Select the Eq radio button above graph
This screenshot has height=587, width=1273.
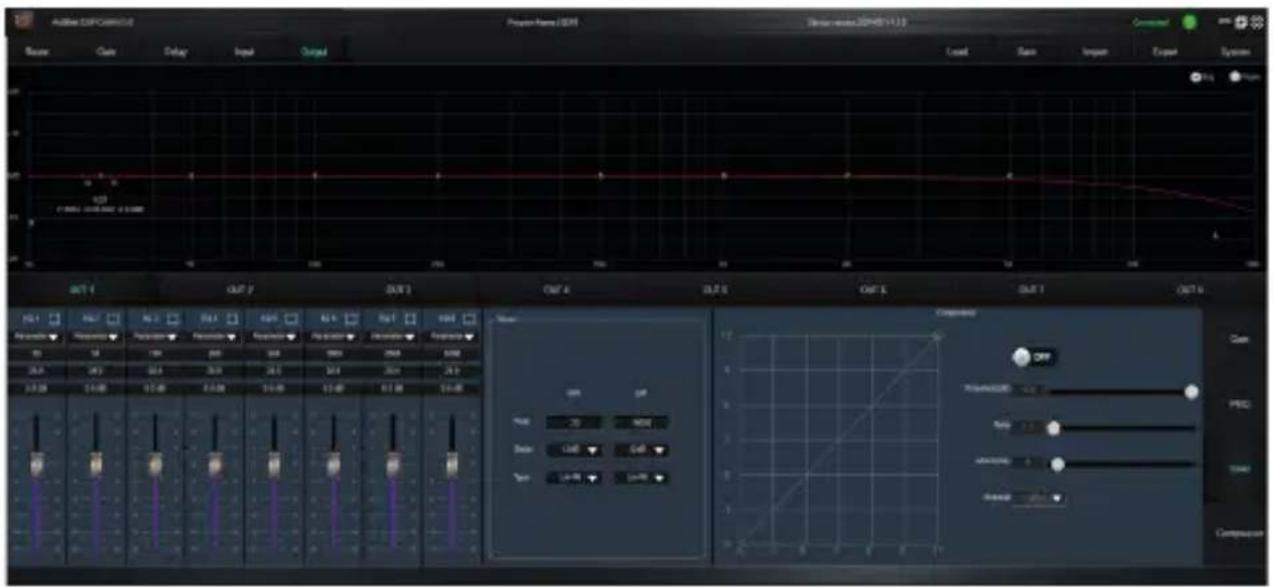pos(1195,76)
